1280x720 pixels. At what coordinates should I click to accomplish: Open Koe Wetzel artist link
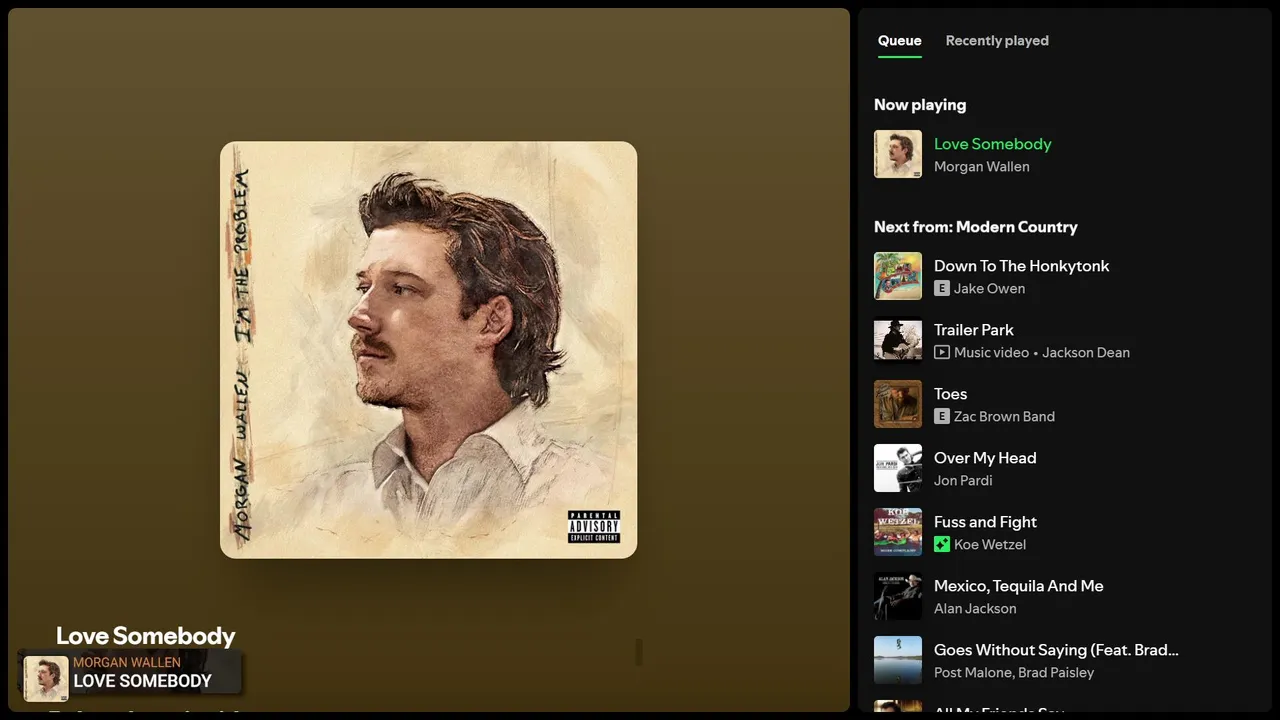[x=990, y=545]
